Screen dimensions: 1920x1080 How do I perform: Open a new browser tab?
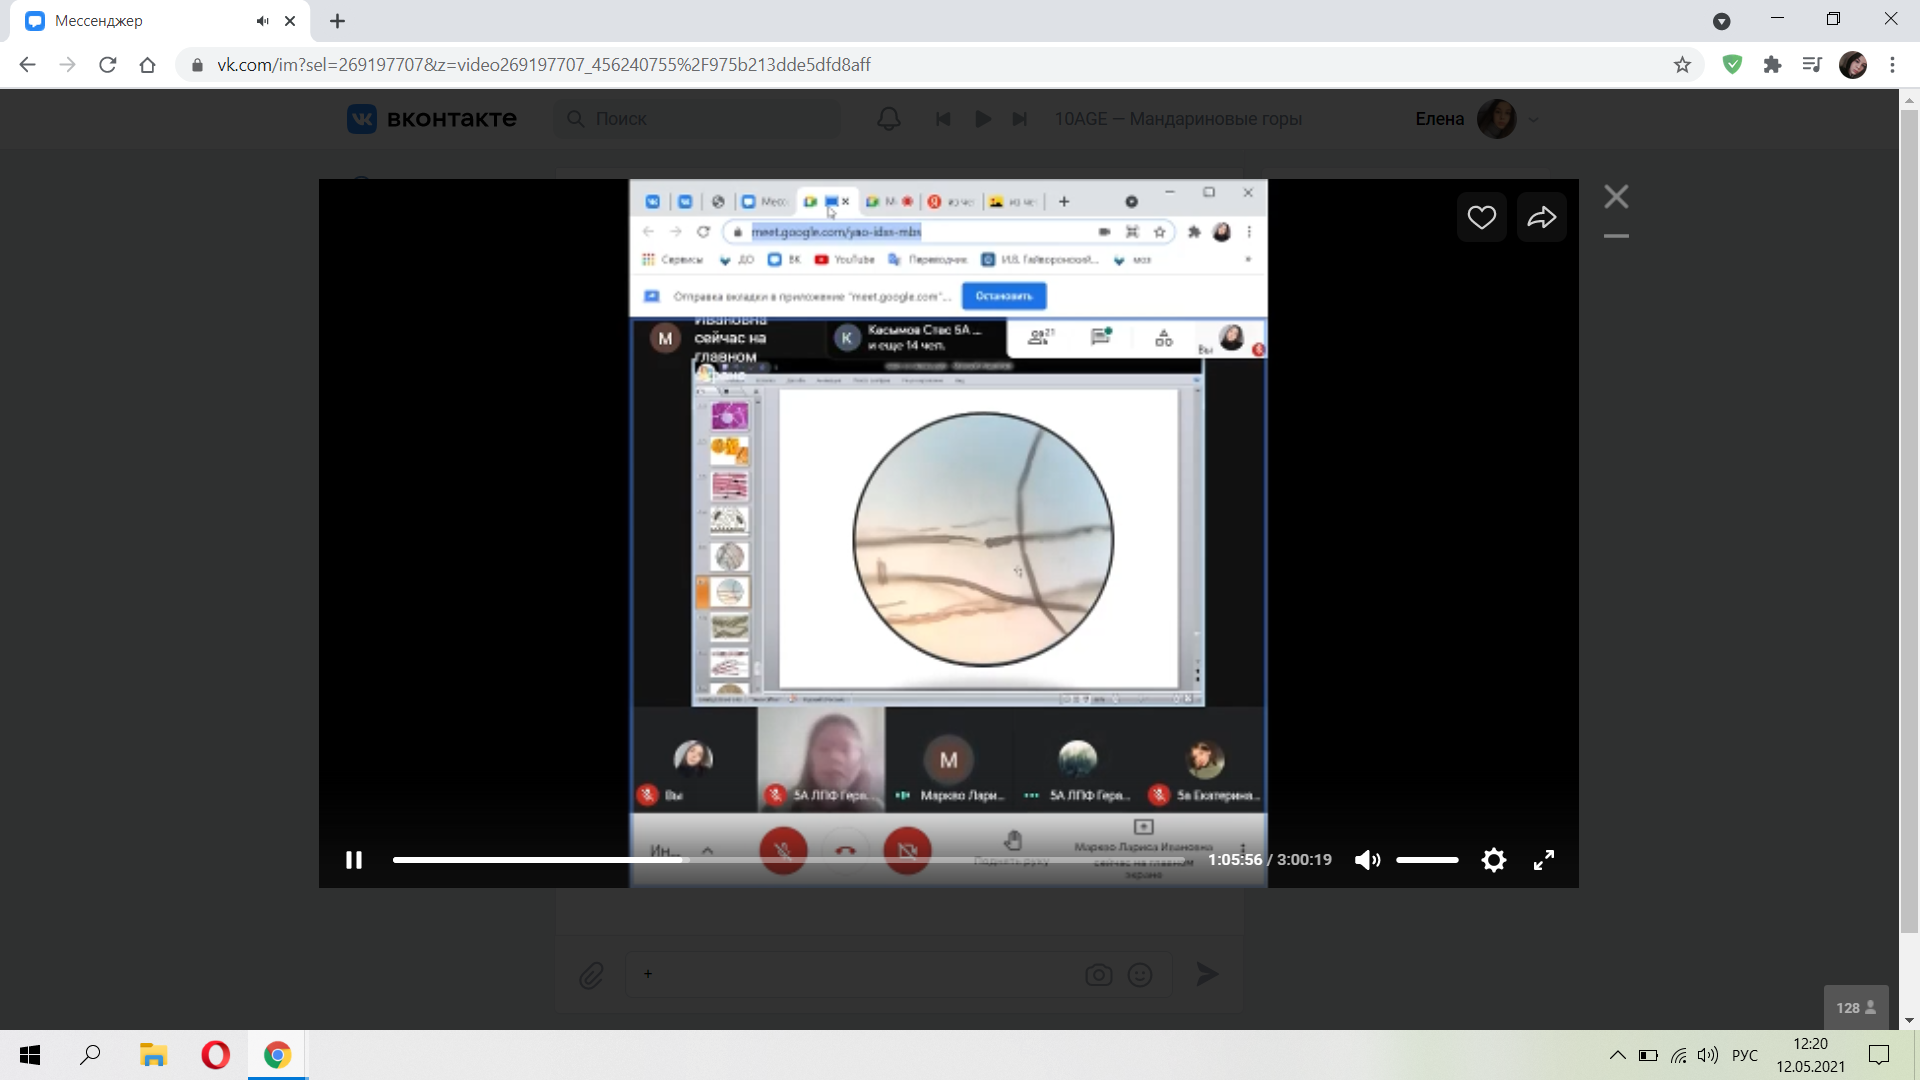[x=338, y=21]
